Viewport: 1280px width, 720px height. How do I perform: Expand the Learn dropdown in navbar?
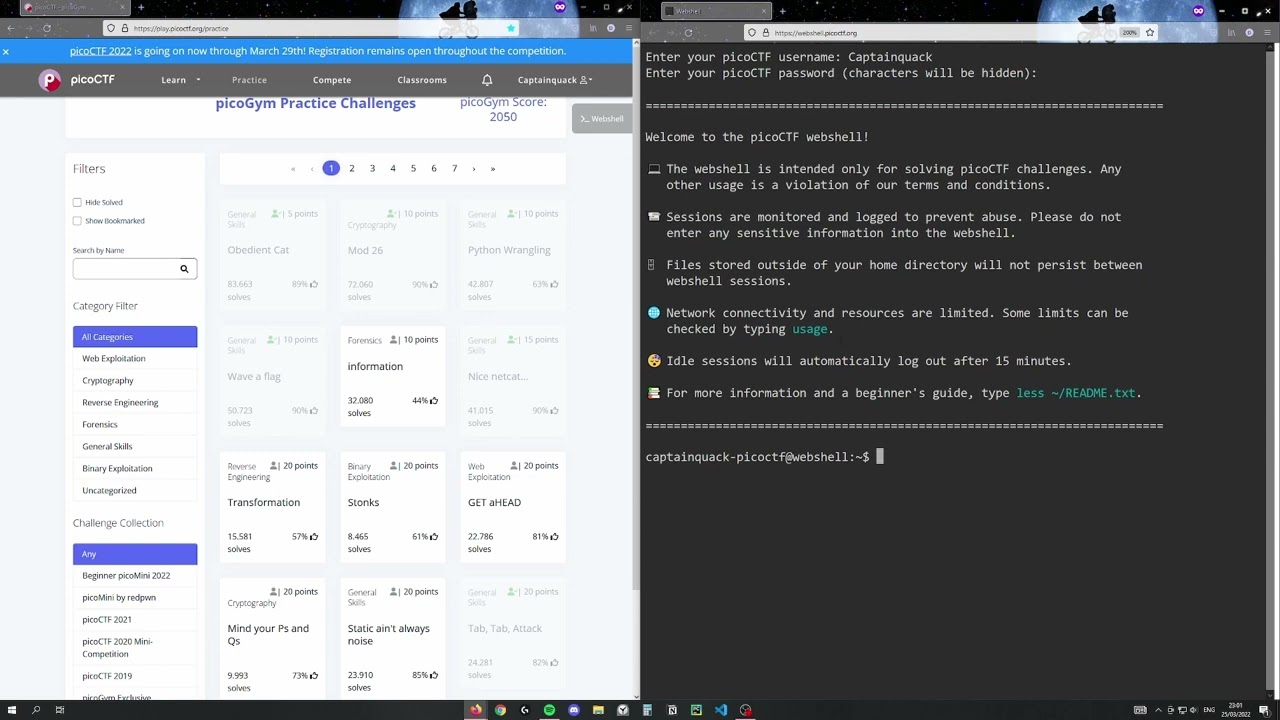coord(181,80)
